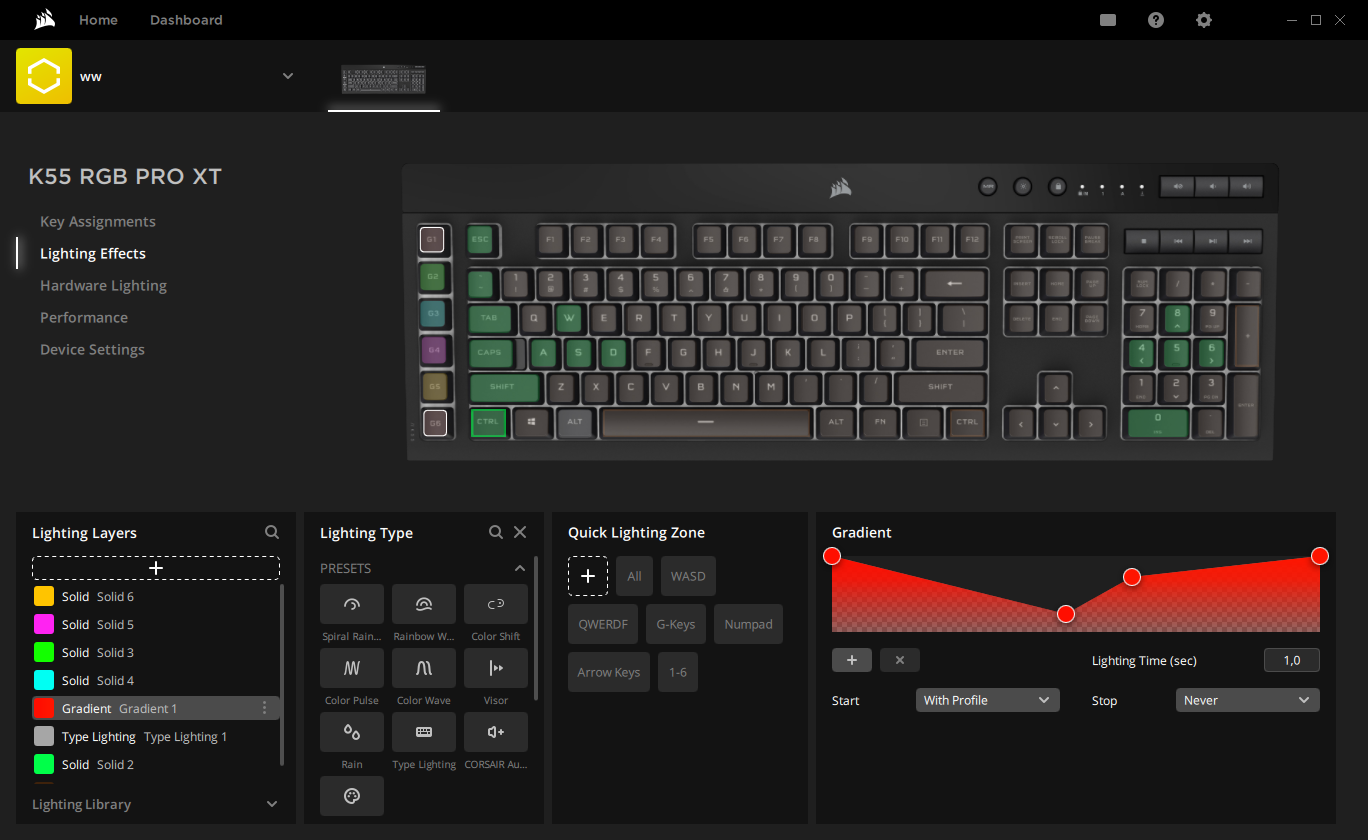
Task: Add a gradient stop with plus button
Action: (x=852, y=660)
